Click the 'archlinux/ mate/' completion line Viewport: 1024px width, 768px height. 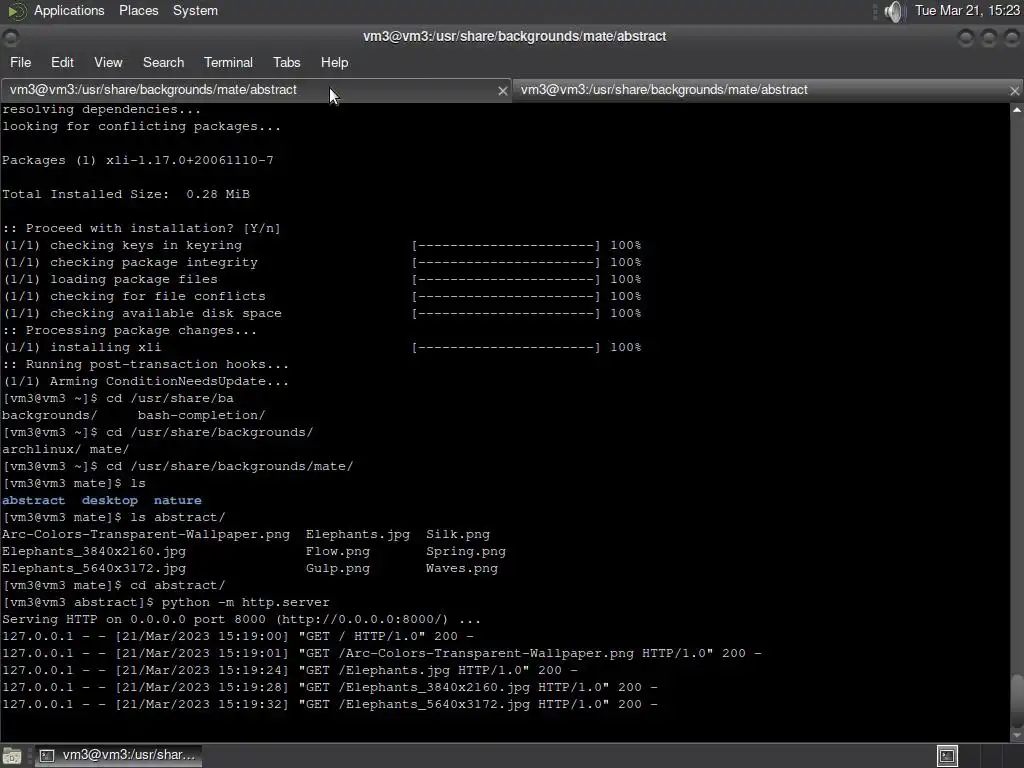tap(65, 449)
